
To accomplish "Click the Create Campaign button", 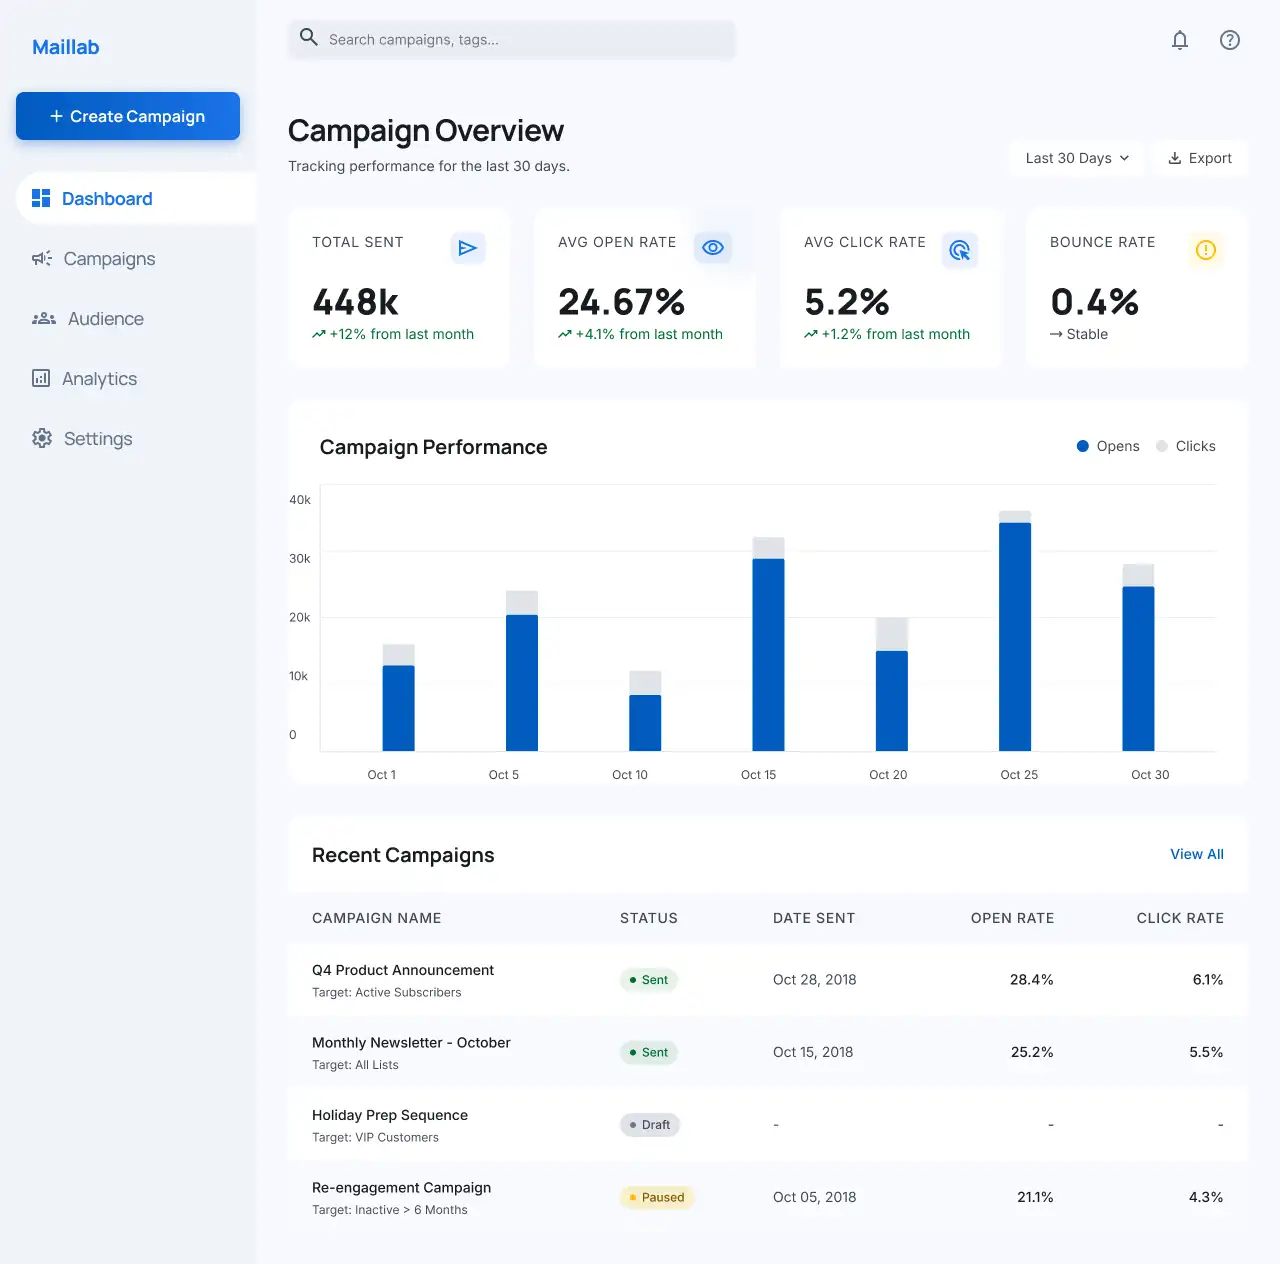I will click(x=128, y=116).
